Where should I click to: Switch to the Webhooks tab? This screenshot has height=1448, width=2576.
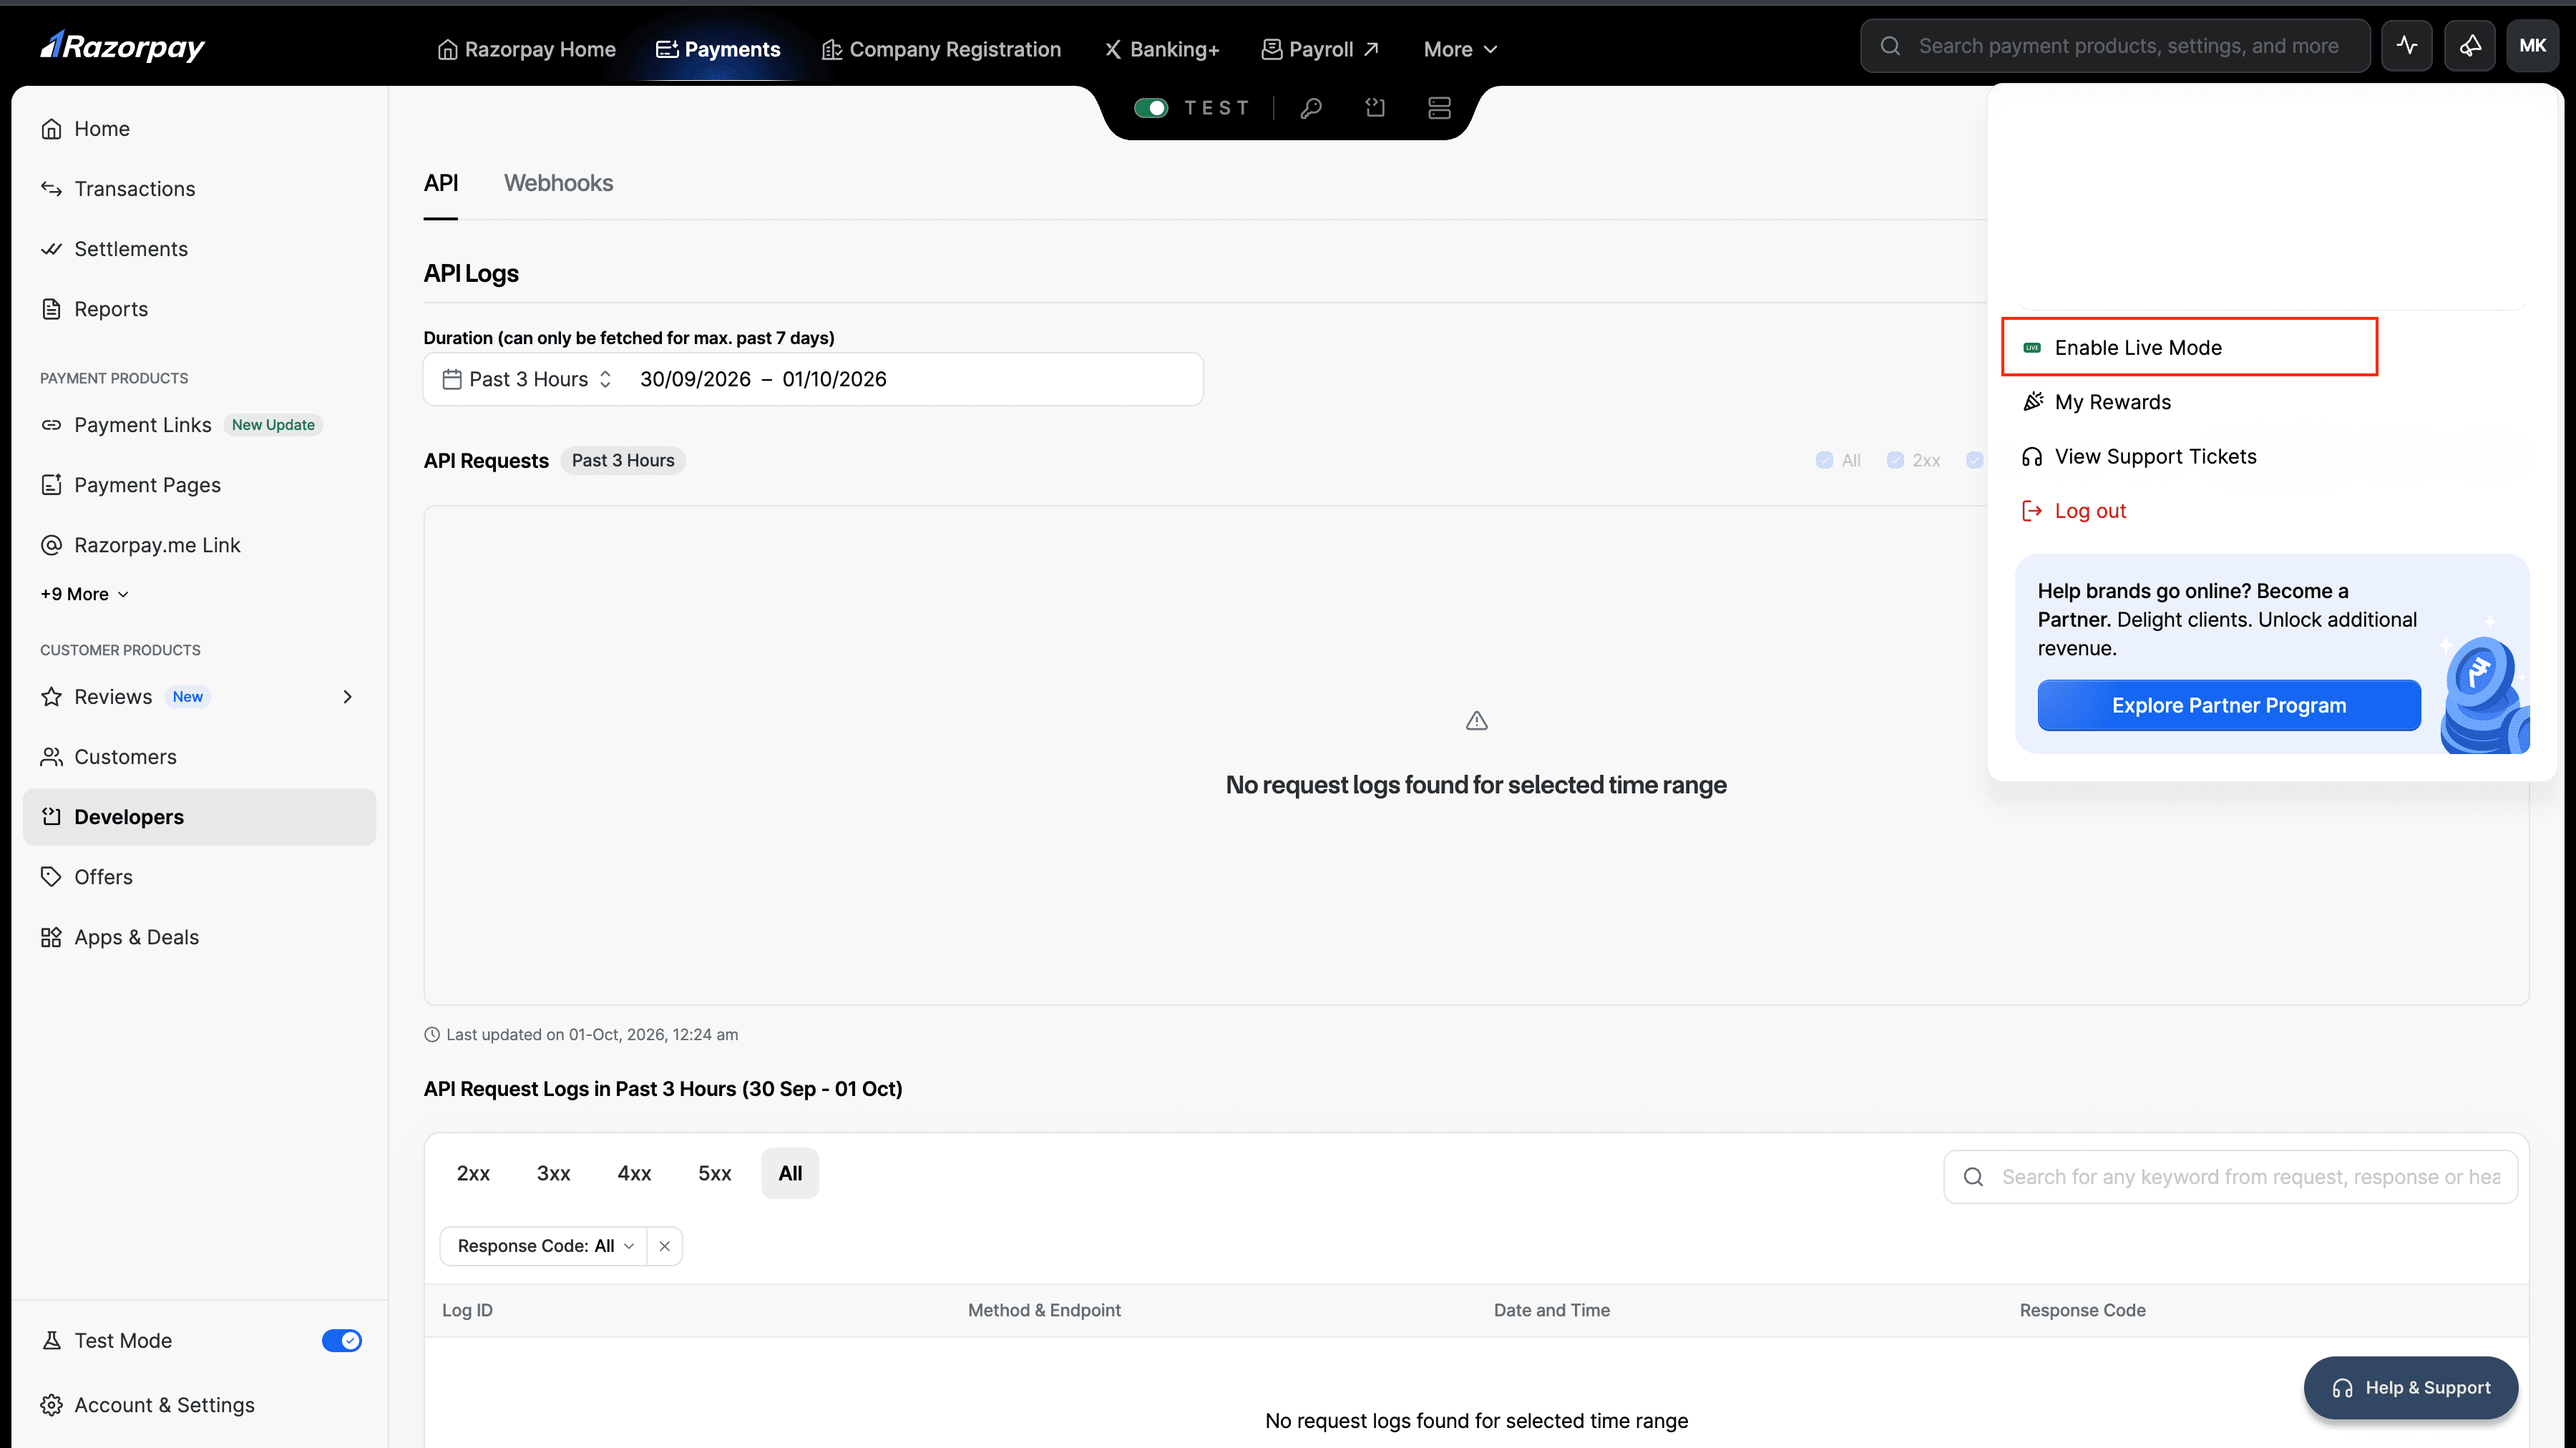coord(558,183)
